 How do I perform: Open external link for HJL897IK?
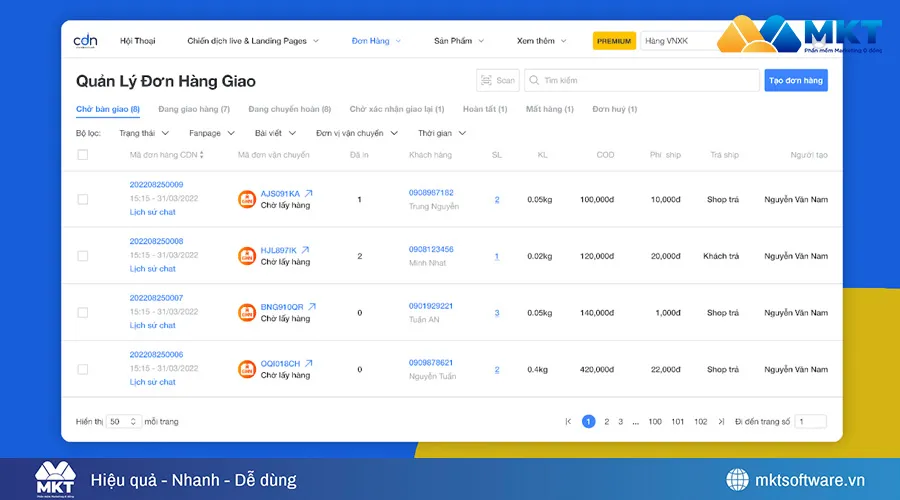click(305, 250)
